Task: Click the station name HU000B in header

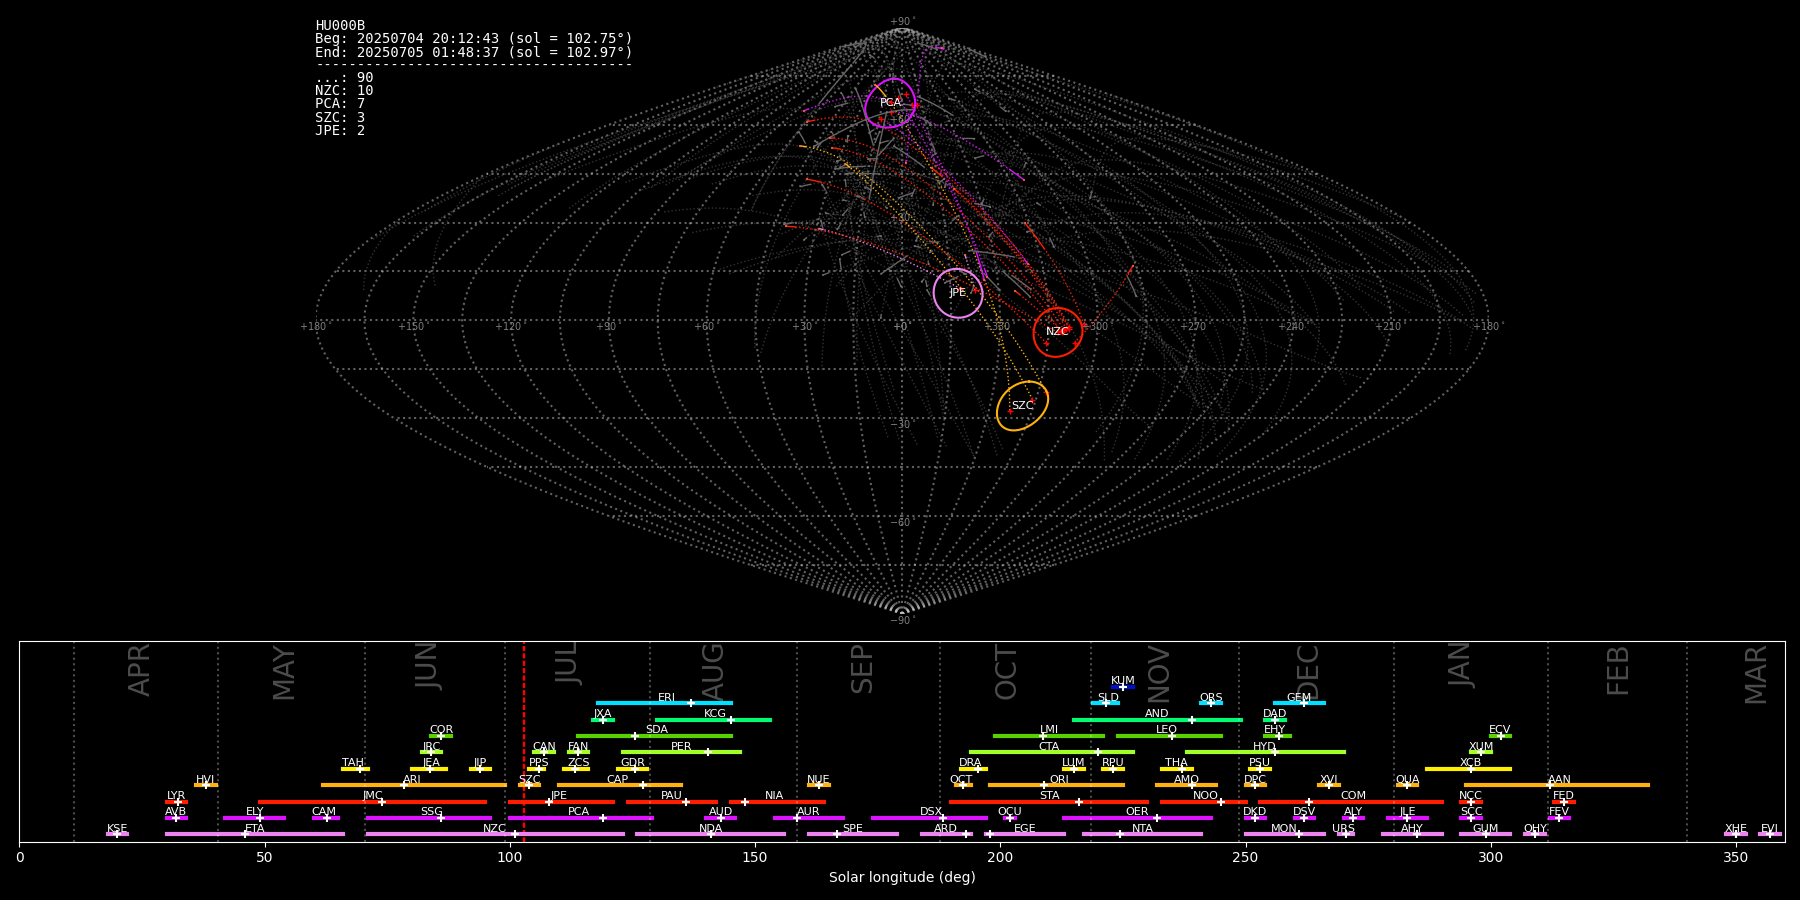Action: click(x=340, y=26)
